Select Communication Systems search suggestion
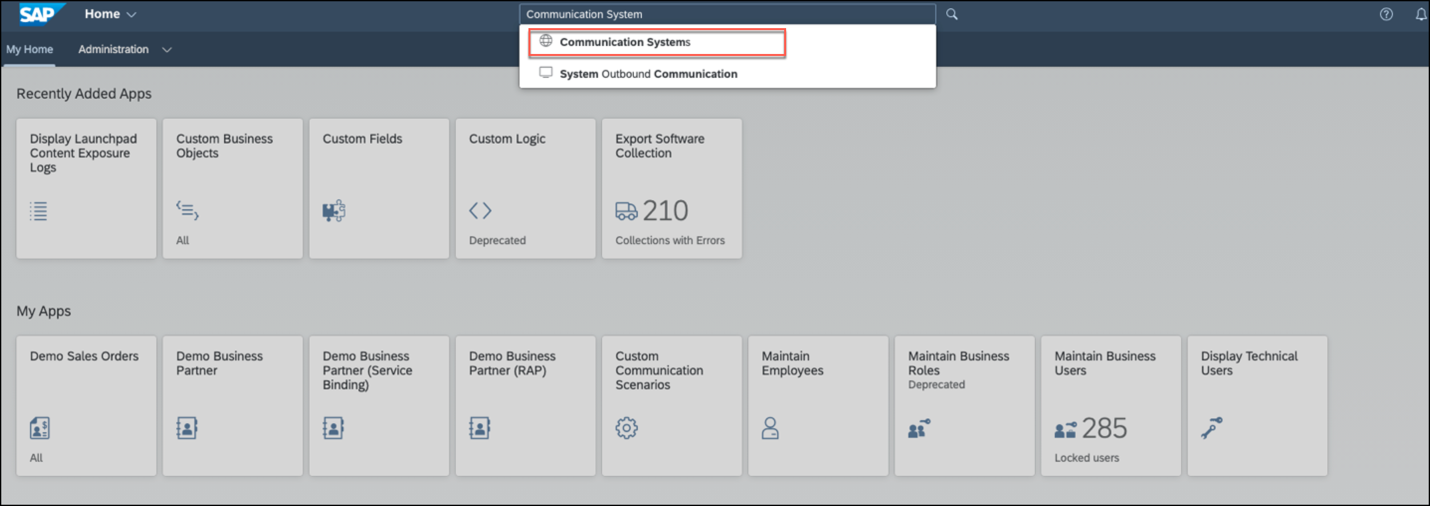Viewport: 1430px width, 510px height. (x=657, y=42)
